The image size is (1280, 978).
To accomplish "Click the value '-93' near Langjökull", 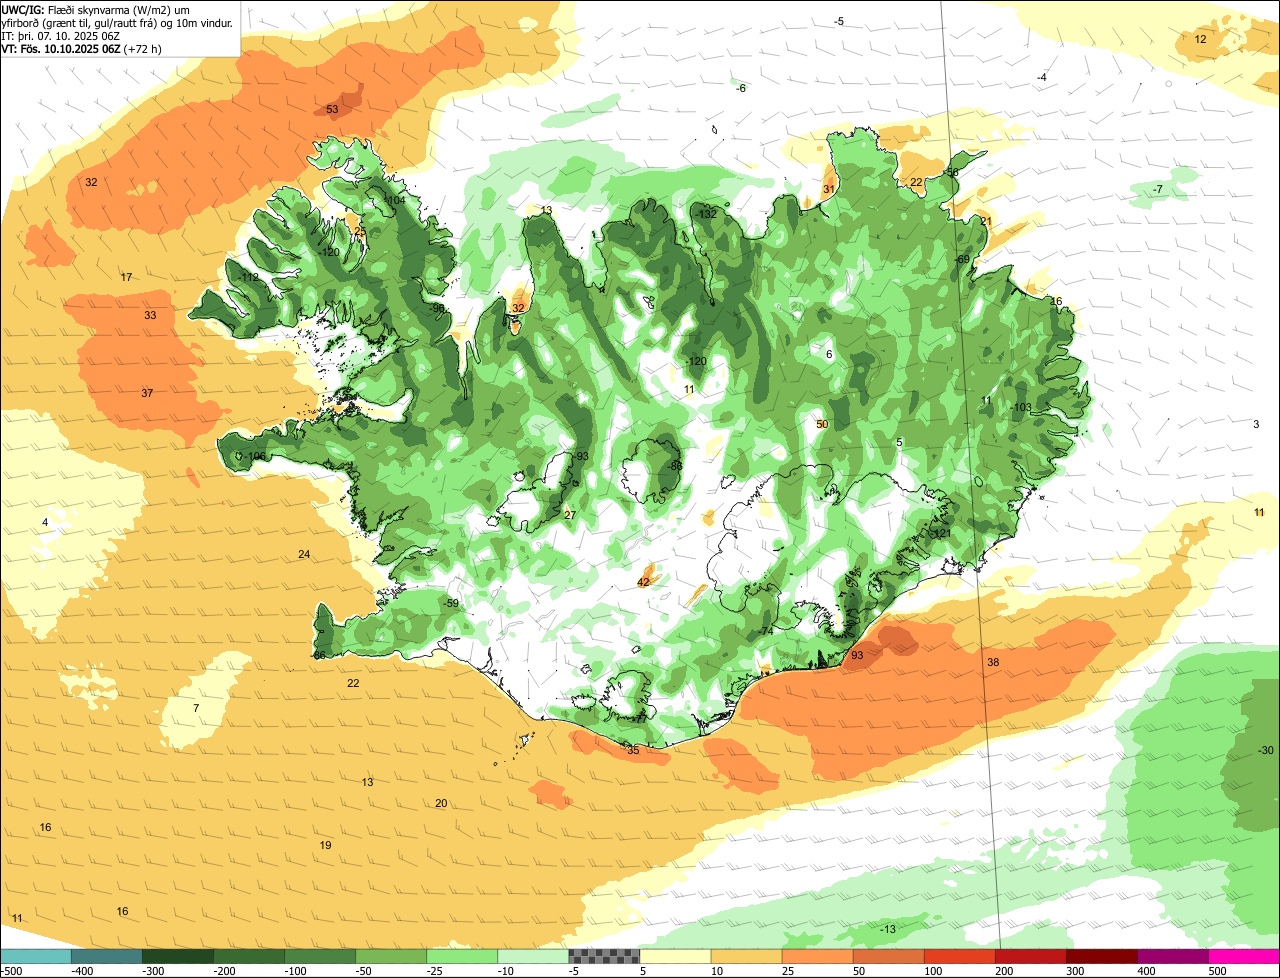I will tap(581, 456).
